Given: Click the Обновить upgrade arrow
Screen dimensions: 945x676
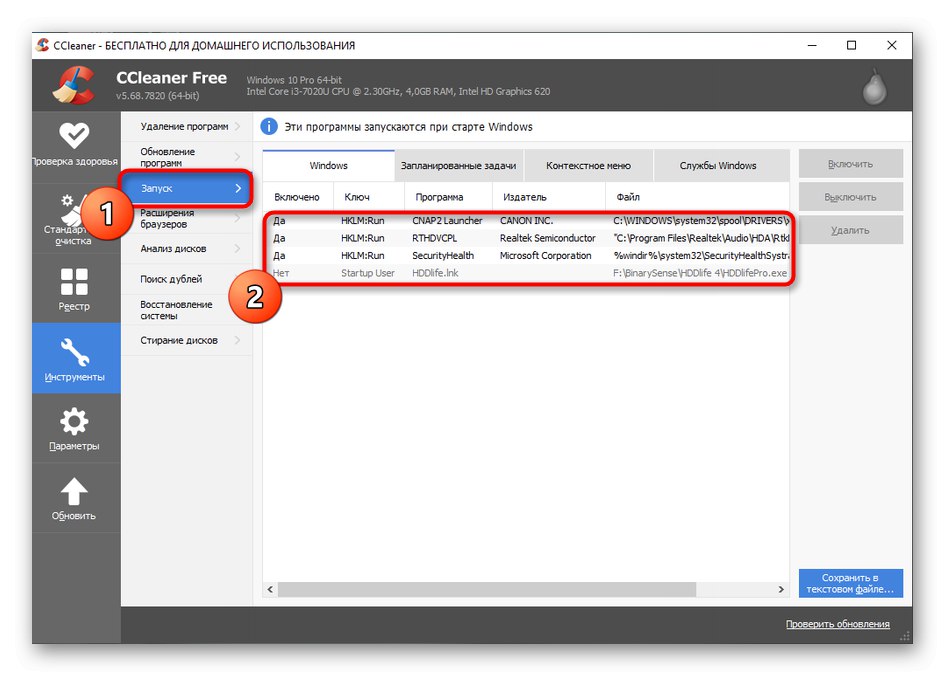Looking at the screenshot, I should tap(74, 491).
